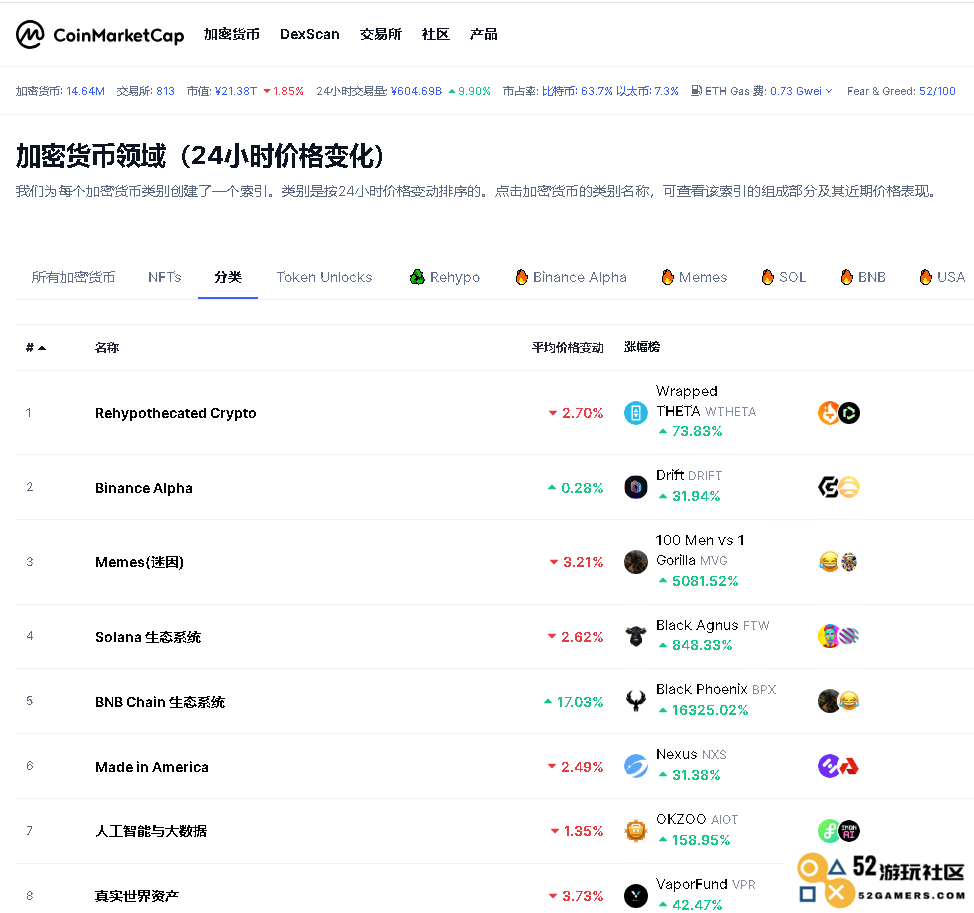Click the VaporFund VPR coin icon
Image resolution: width=974 pixels, height=913 pixels.
[x=635, y=896]
